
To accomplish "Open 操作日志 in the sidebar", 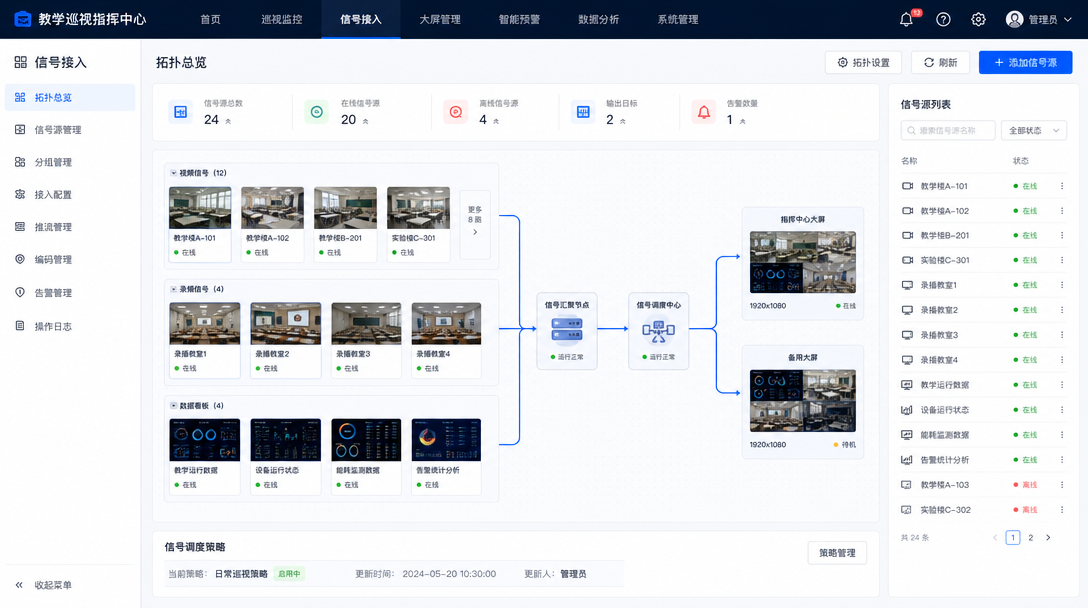I will click(70, 326).
